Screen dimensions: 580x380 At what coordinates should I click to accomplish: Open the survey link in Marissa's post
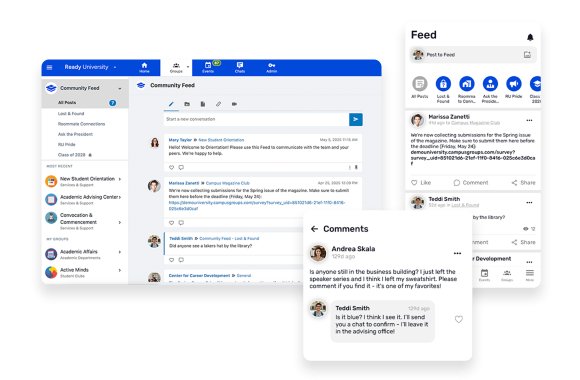[257, 206]
